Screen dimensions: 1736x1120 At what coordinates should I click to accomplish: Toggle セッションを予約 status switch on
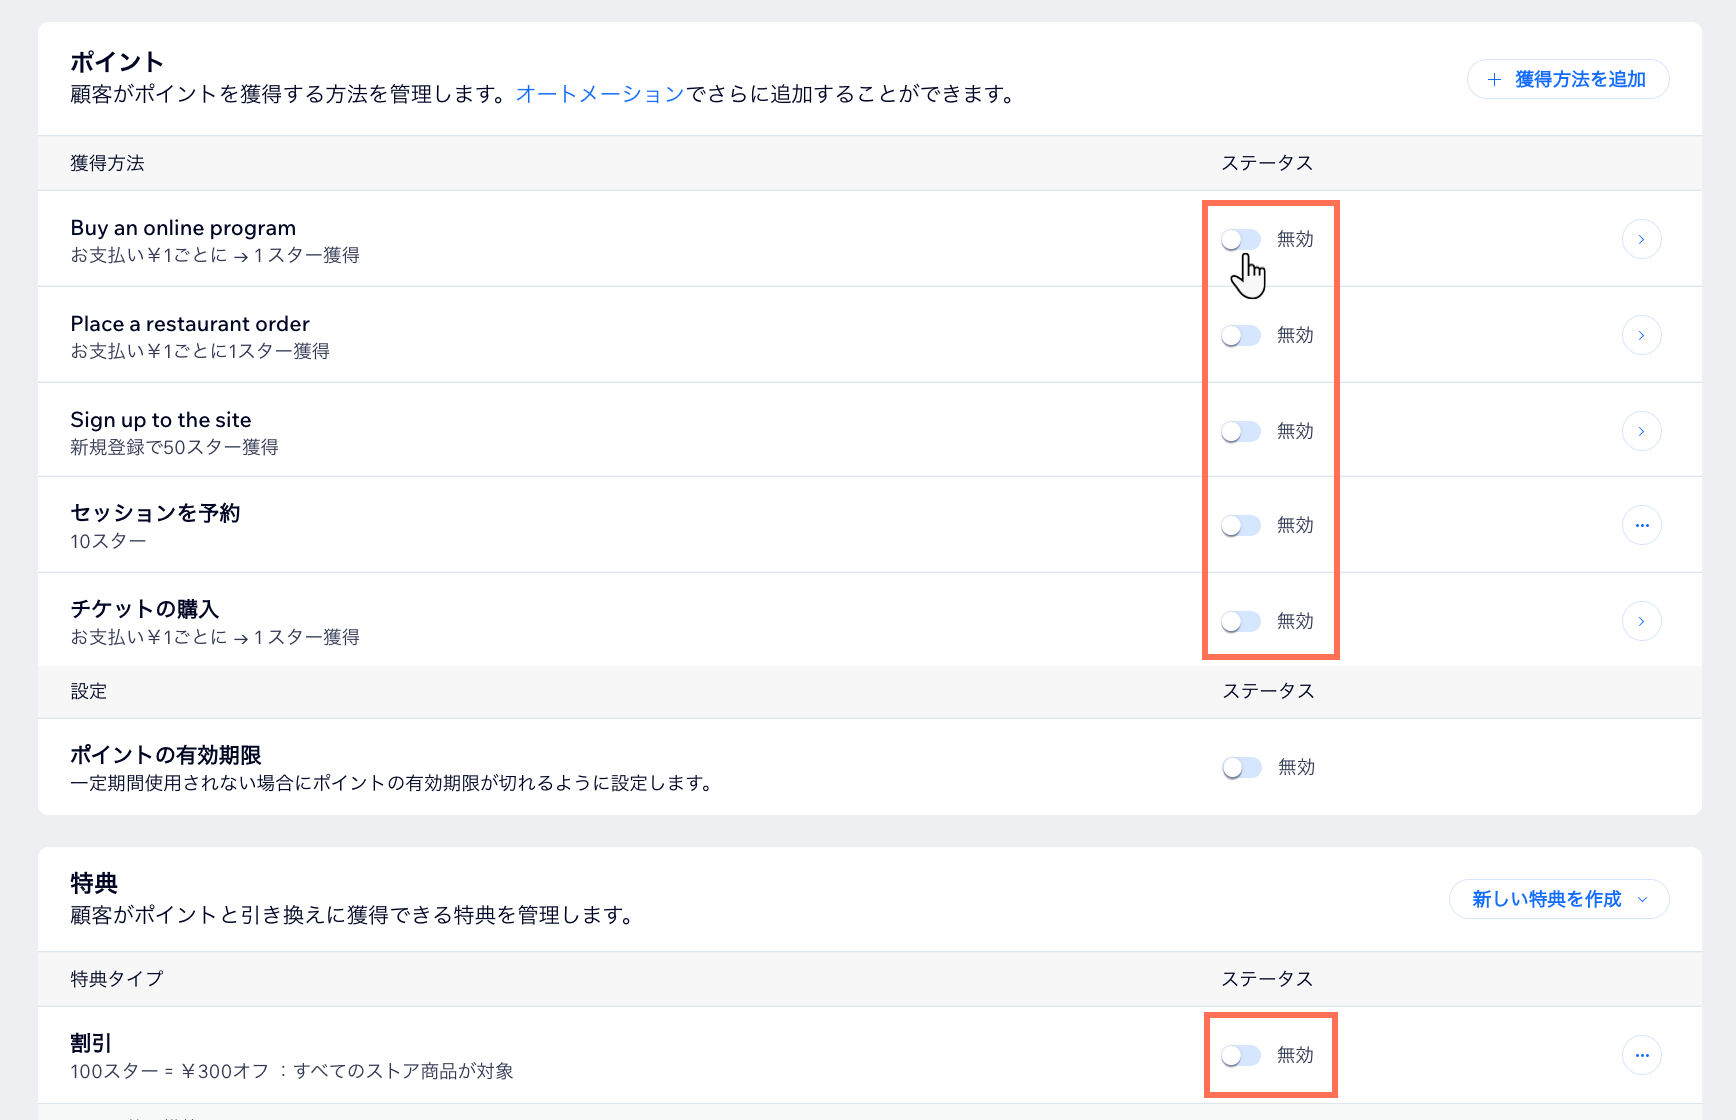(1241, 525)
